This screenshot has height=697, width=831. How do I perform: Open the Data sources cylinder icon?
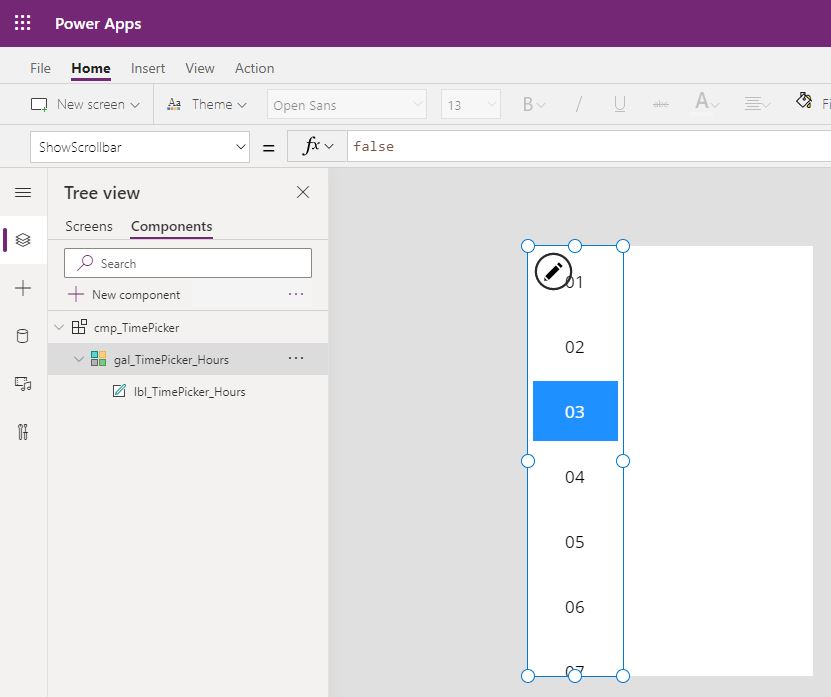coord(23,336)
